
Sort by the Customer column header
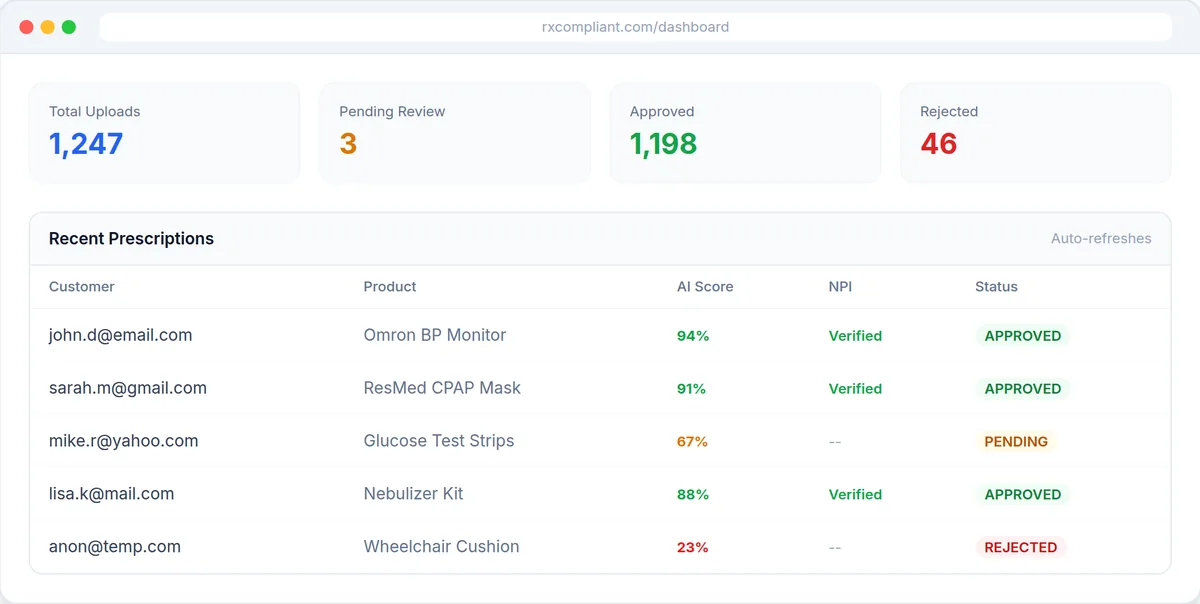pyautogui.click(x=82, y=287)
